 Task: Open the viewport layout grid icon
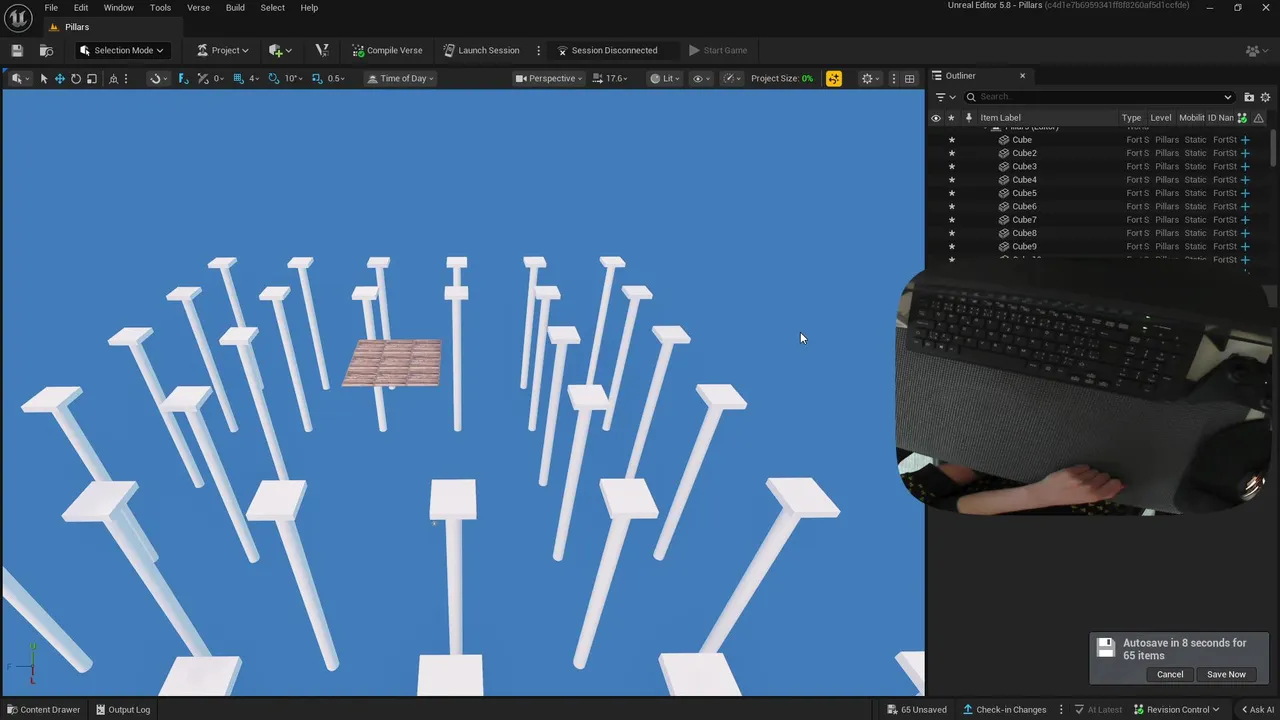909,78
